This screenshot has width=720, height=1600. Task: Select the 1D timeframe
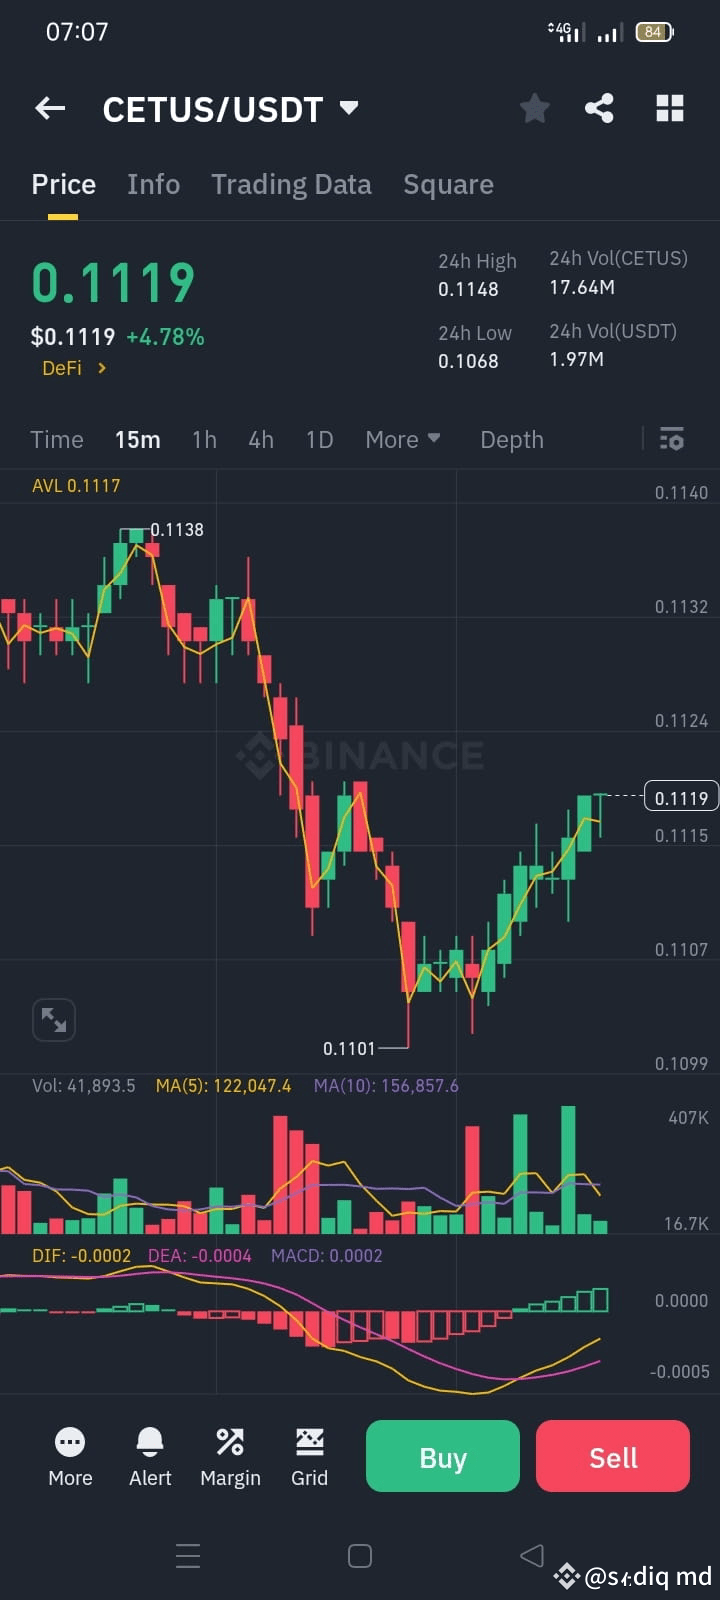(x=319, y=439)
